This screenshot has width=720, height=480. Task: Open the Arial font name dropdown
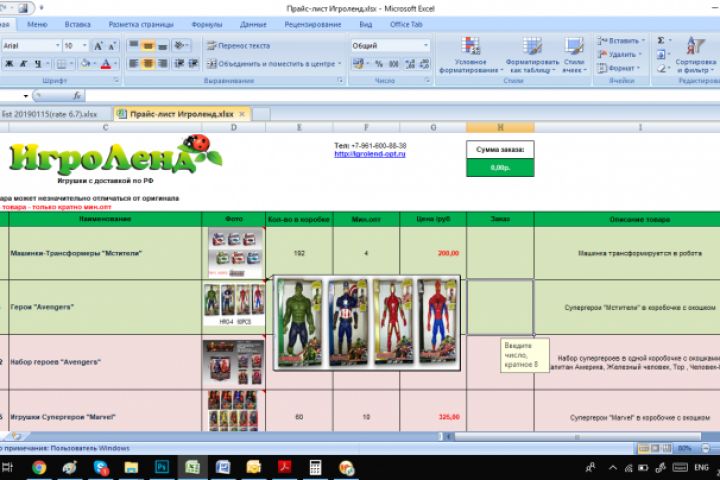point(58,45)
